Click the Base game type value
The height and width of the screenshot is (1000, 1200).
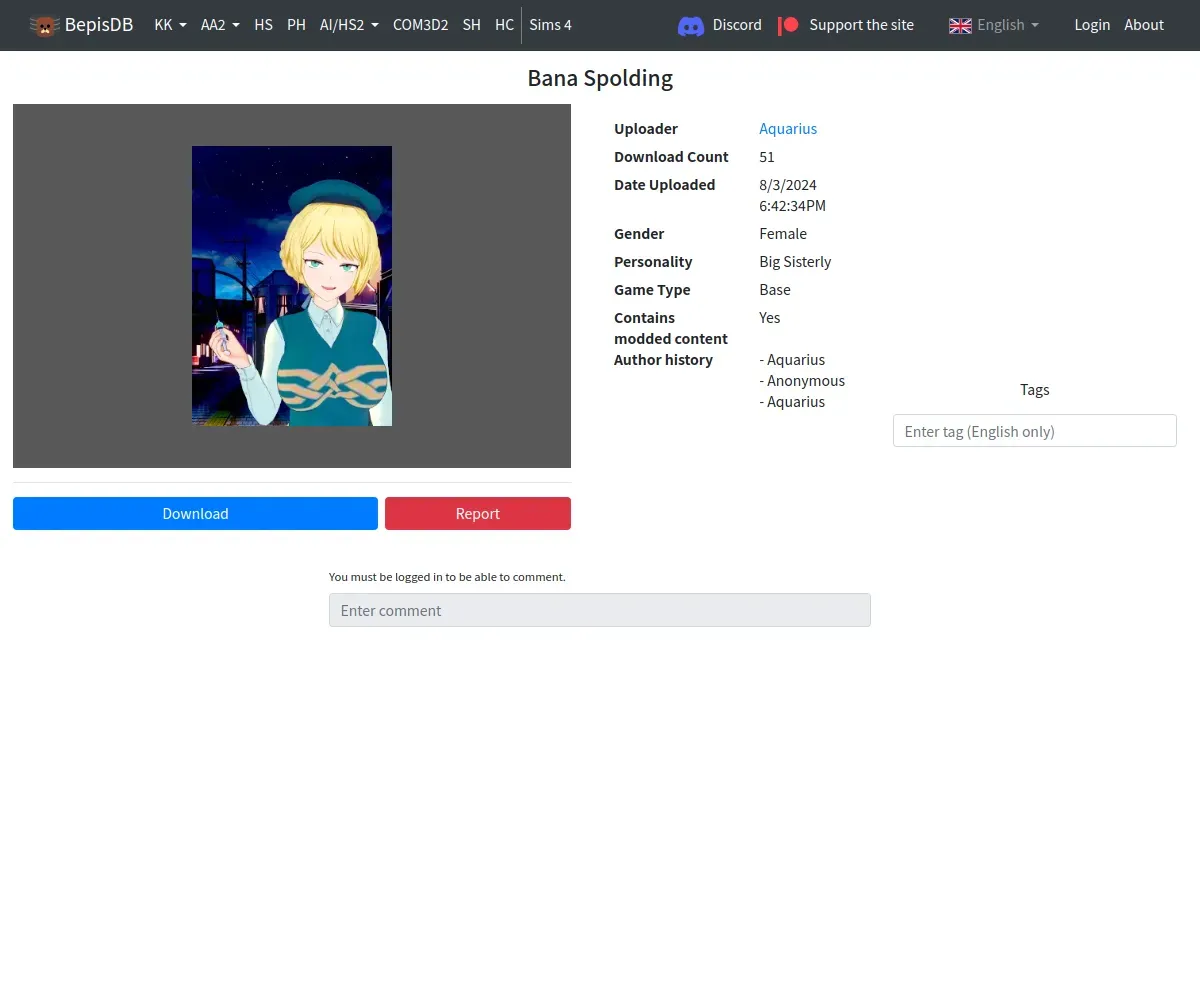(775, 289)
